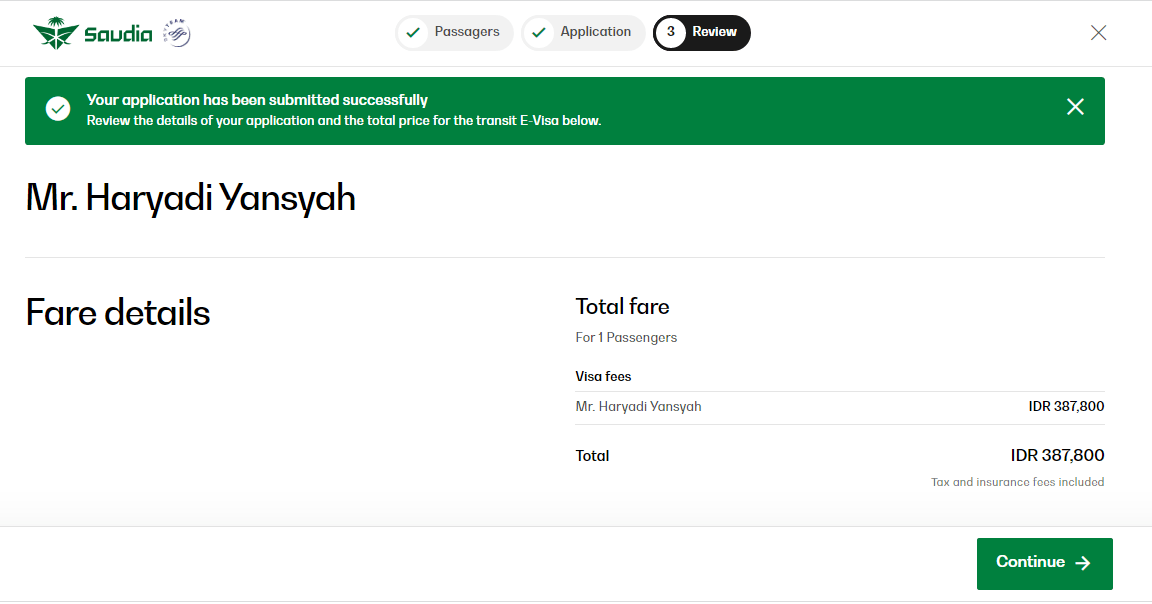Image resolution: width=1152 pixels, height=604 pixels.
Task: Open the Application step
Action: 595,32
